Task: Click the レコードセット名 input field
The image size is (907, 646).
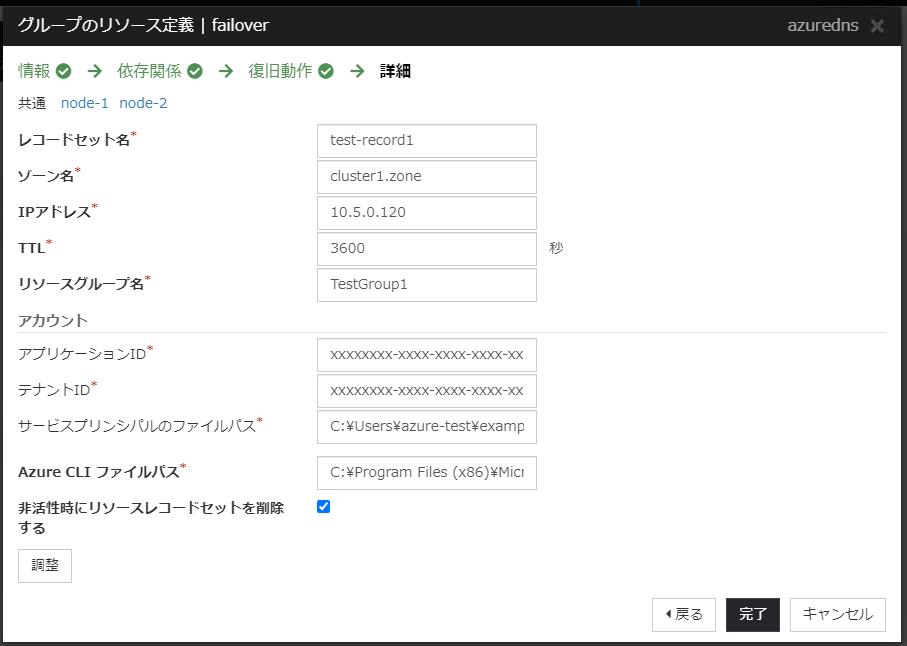Action: coord(426,141)
